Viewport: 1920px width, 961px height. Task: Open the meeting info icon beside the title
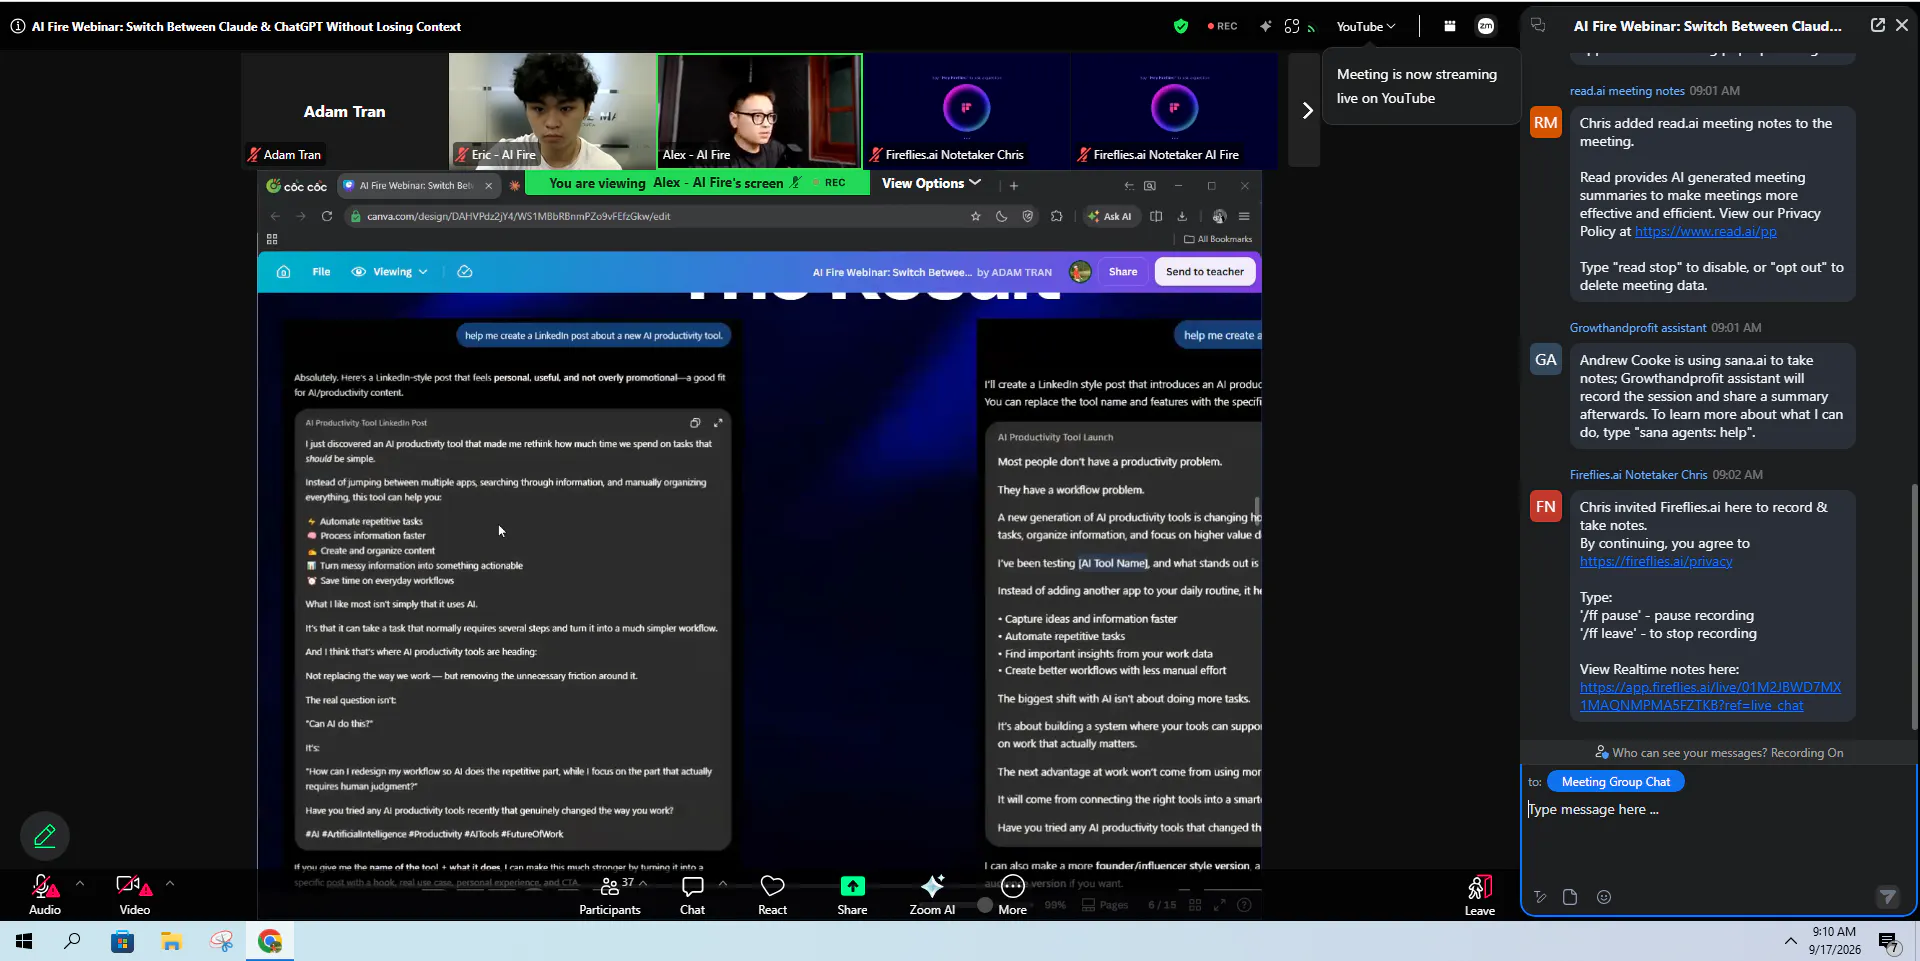pyautogui.click(x=18, y=27)
